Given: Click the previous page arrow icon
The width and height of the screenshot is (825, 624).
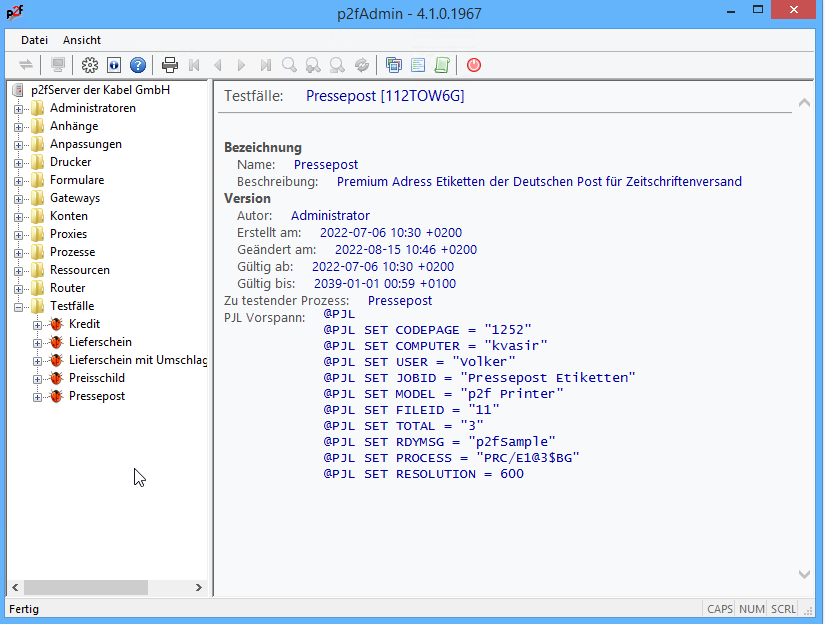Looking at the screenshot, I should [x=218, y=65].
